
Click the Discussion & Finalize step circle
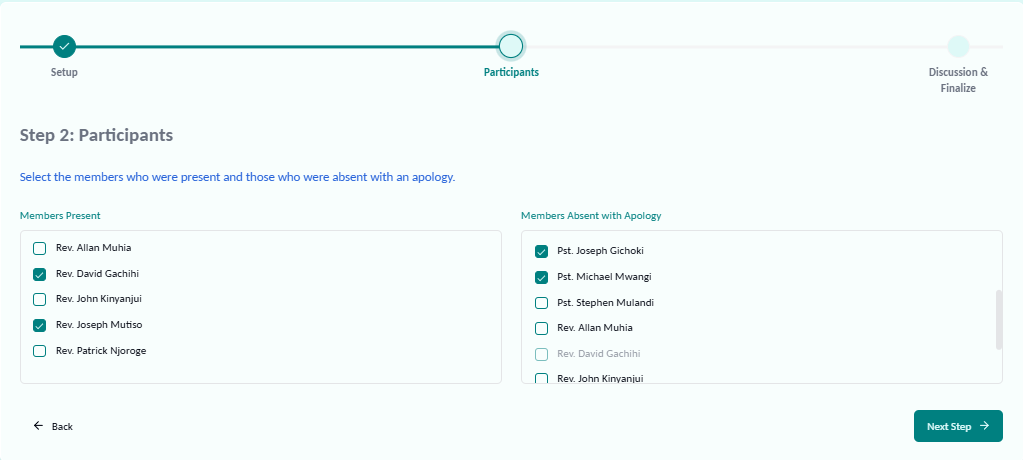coord(958,46)
